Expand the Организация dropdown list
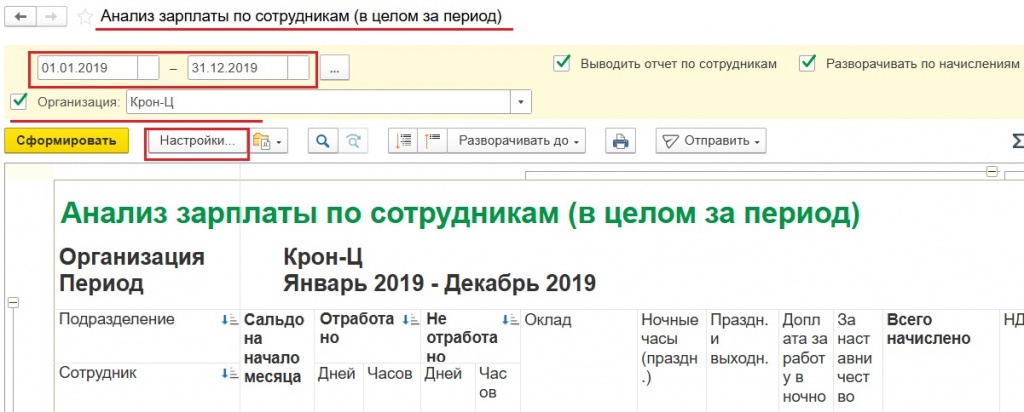 pos(520,102)
